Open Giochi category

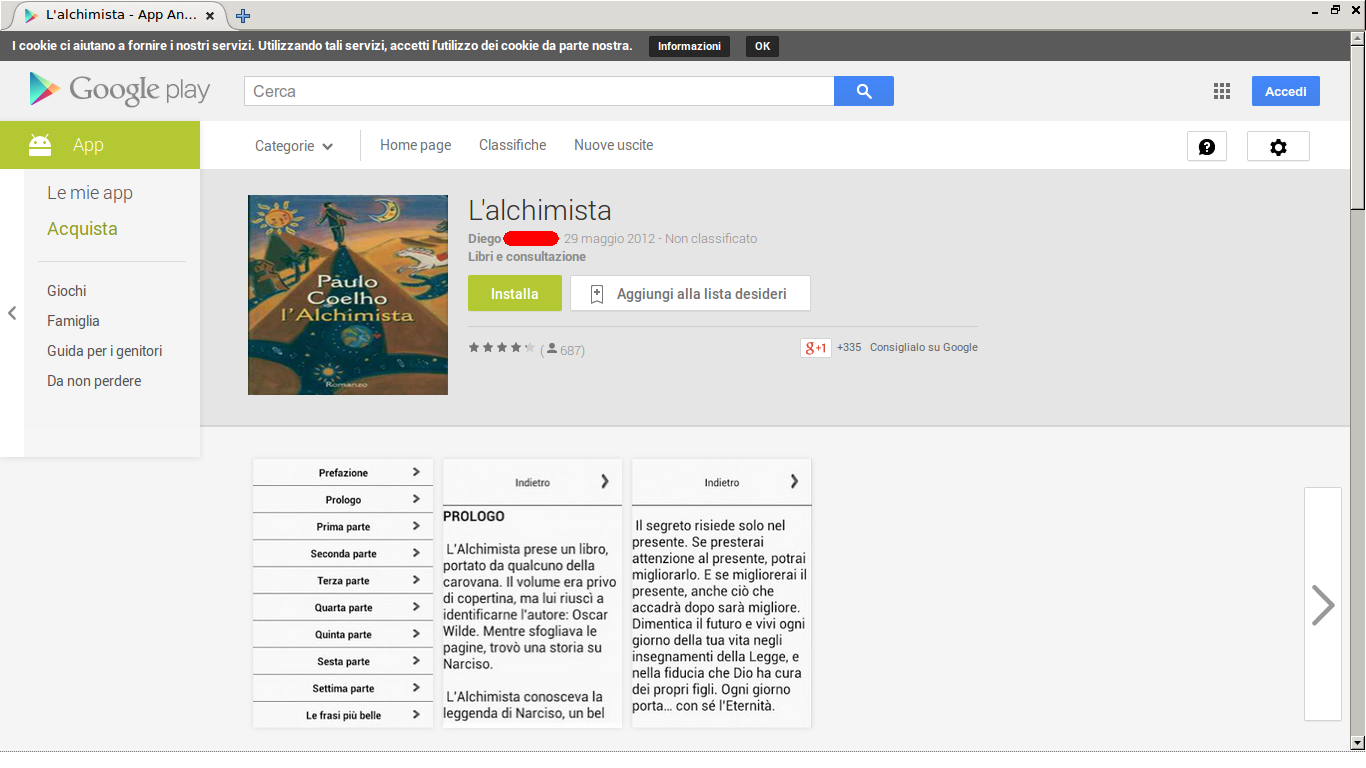(x=67, y=291)
